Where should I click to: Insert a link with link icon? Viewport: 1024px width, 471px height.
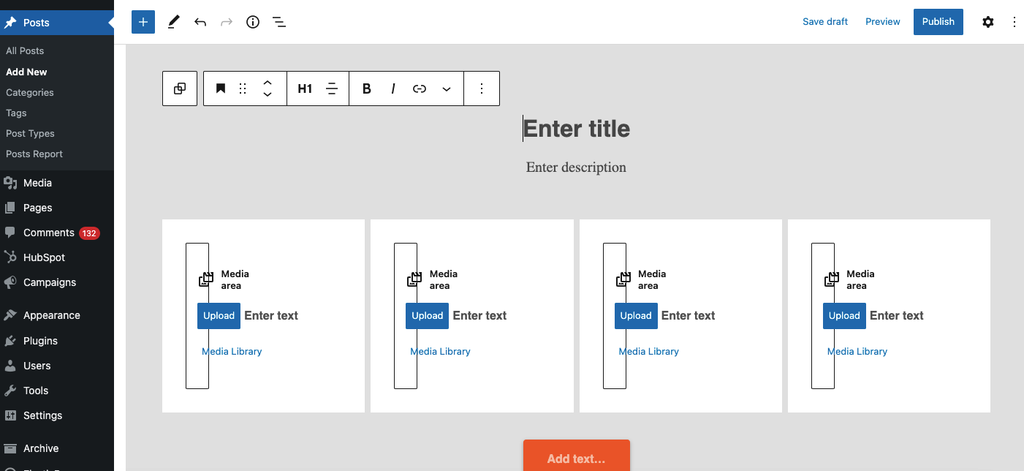(419, 89)
